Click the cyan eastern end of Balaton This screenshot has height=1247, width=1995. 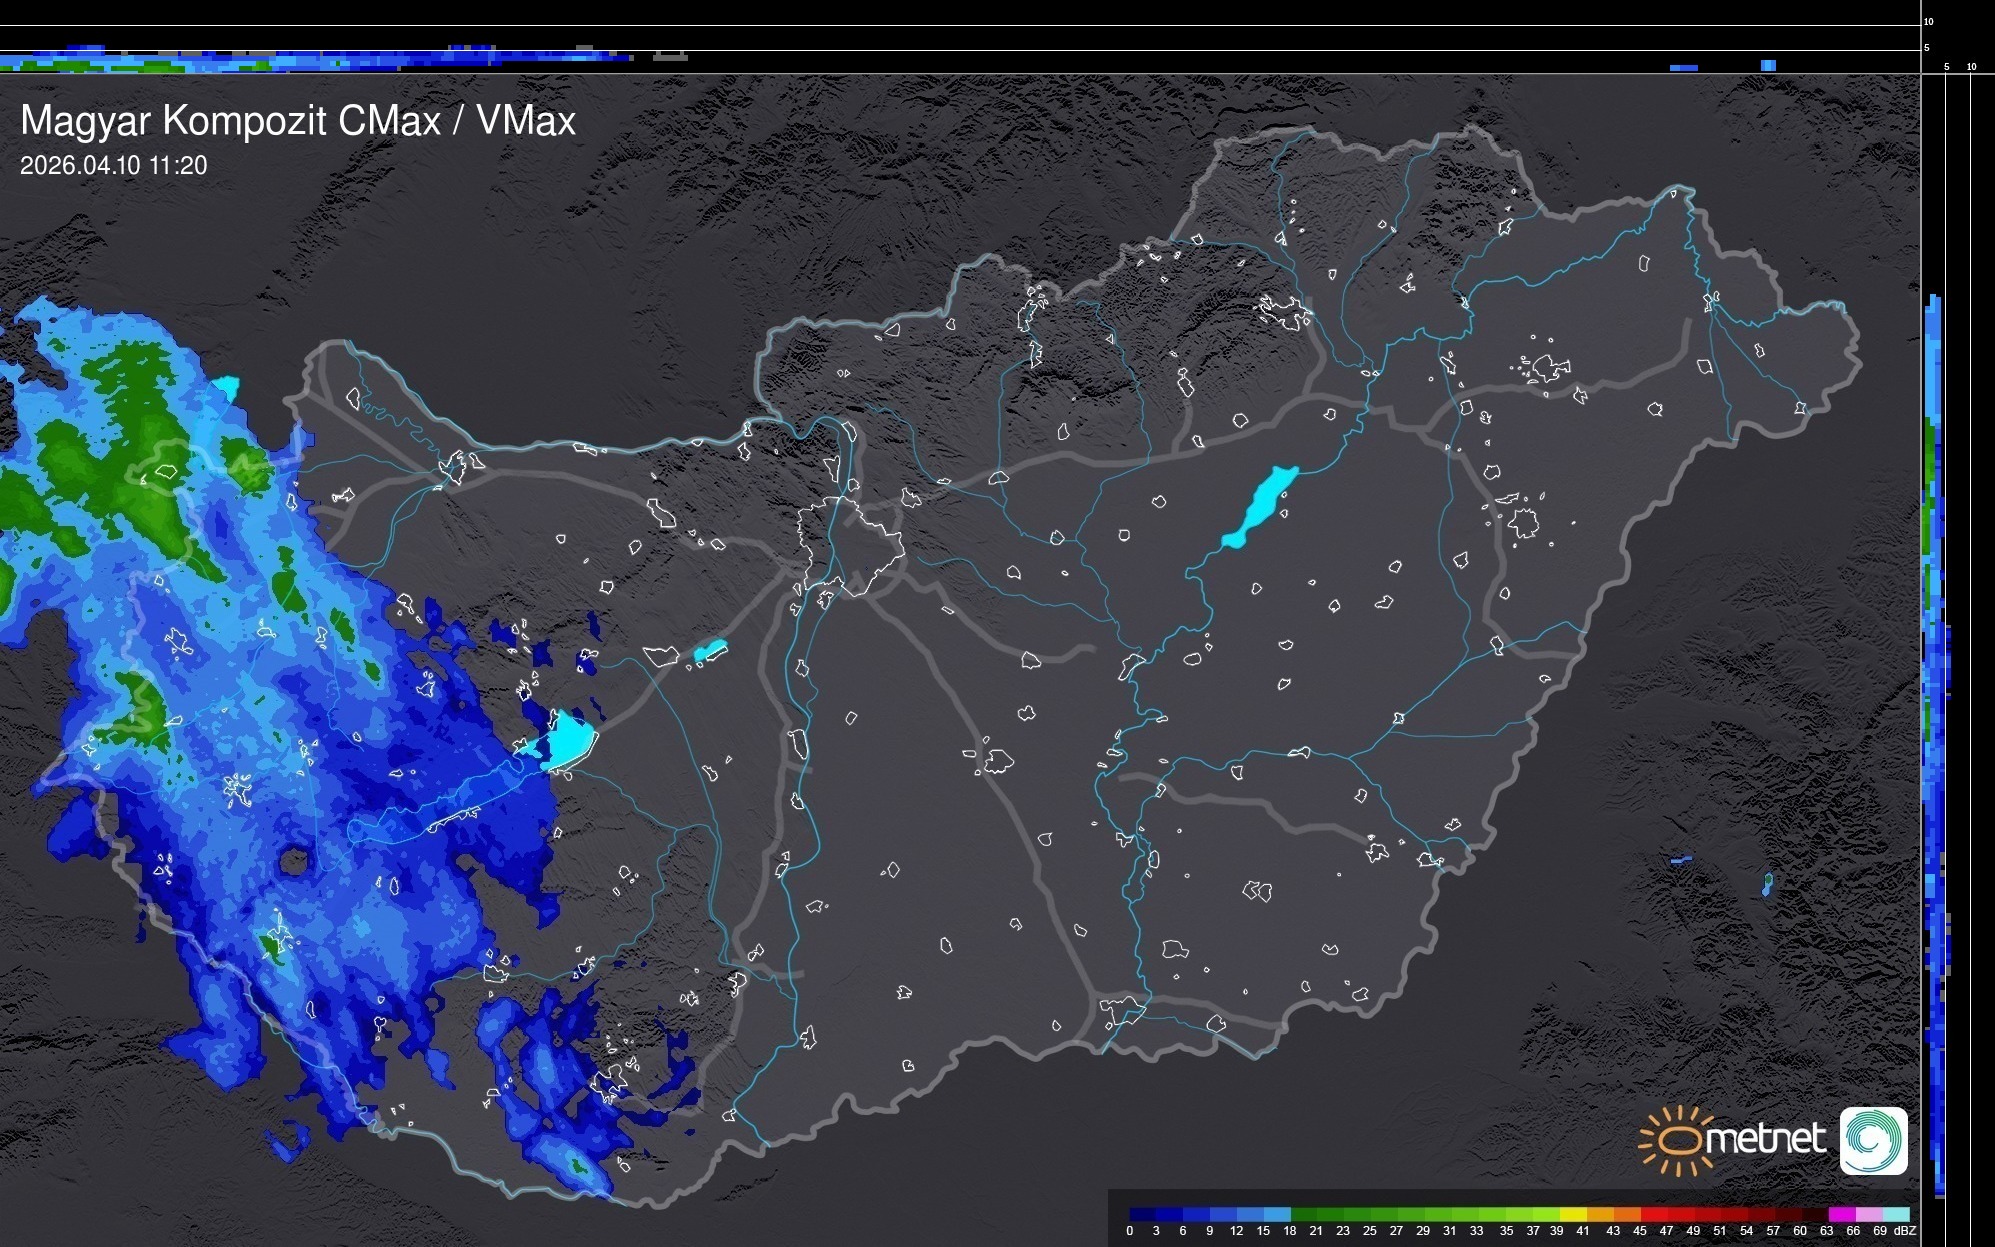(x=570, y=741)
